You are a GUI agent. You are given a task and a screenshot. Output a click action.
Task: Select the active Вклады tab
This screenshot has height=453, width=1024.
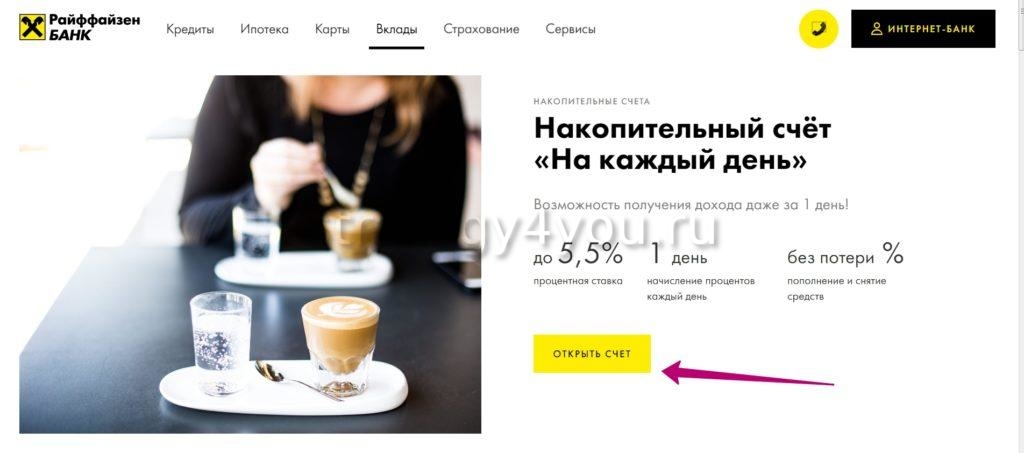click(x=396, y=29)
